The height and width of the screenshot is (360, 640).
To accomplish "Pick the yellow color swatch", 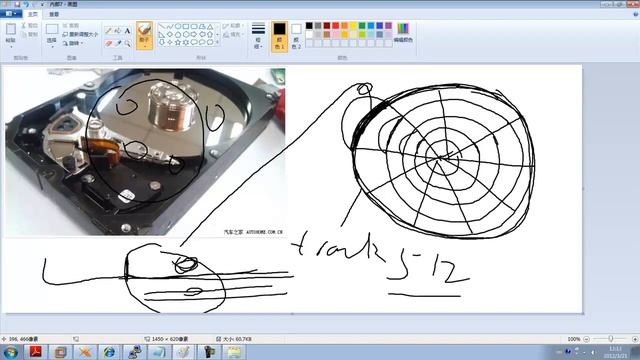I will click(x=353, y=26).
